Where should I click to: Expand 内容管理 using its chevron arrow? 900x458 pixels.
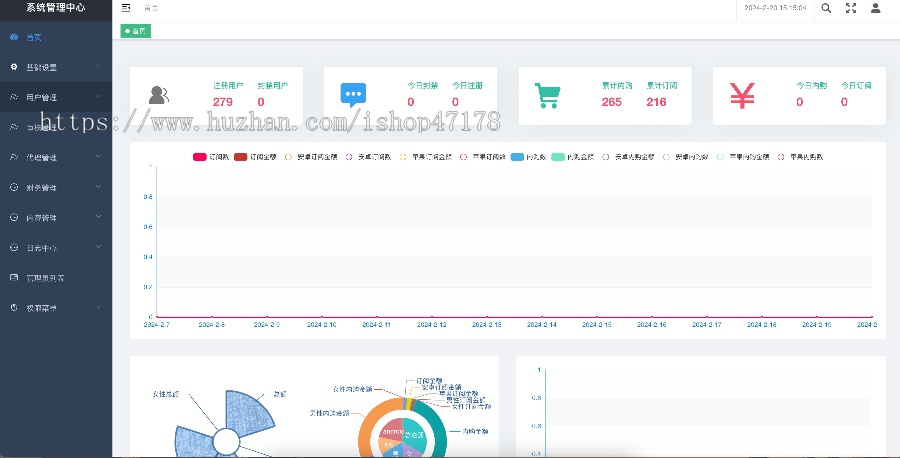[x=98, y=217]
